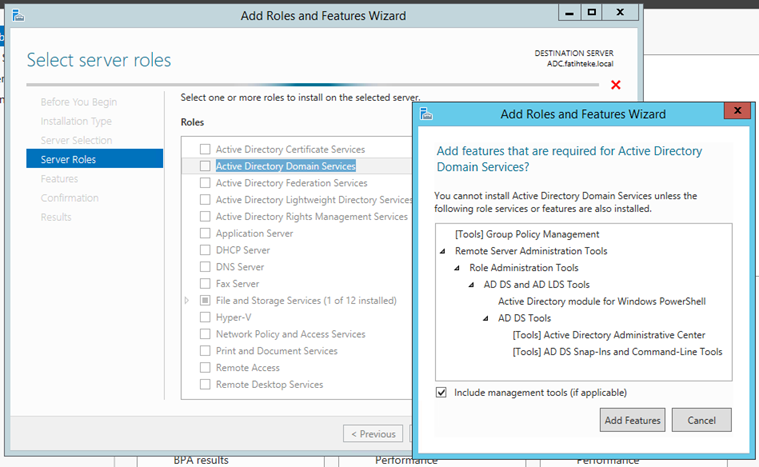The width and height of the screenshot is (759, 467).
Task: Go to Confirmation step
Action: [69, 198]
